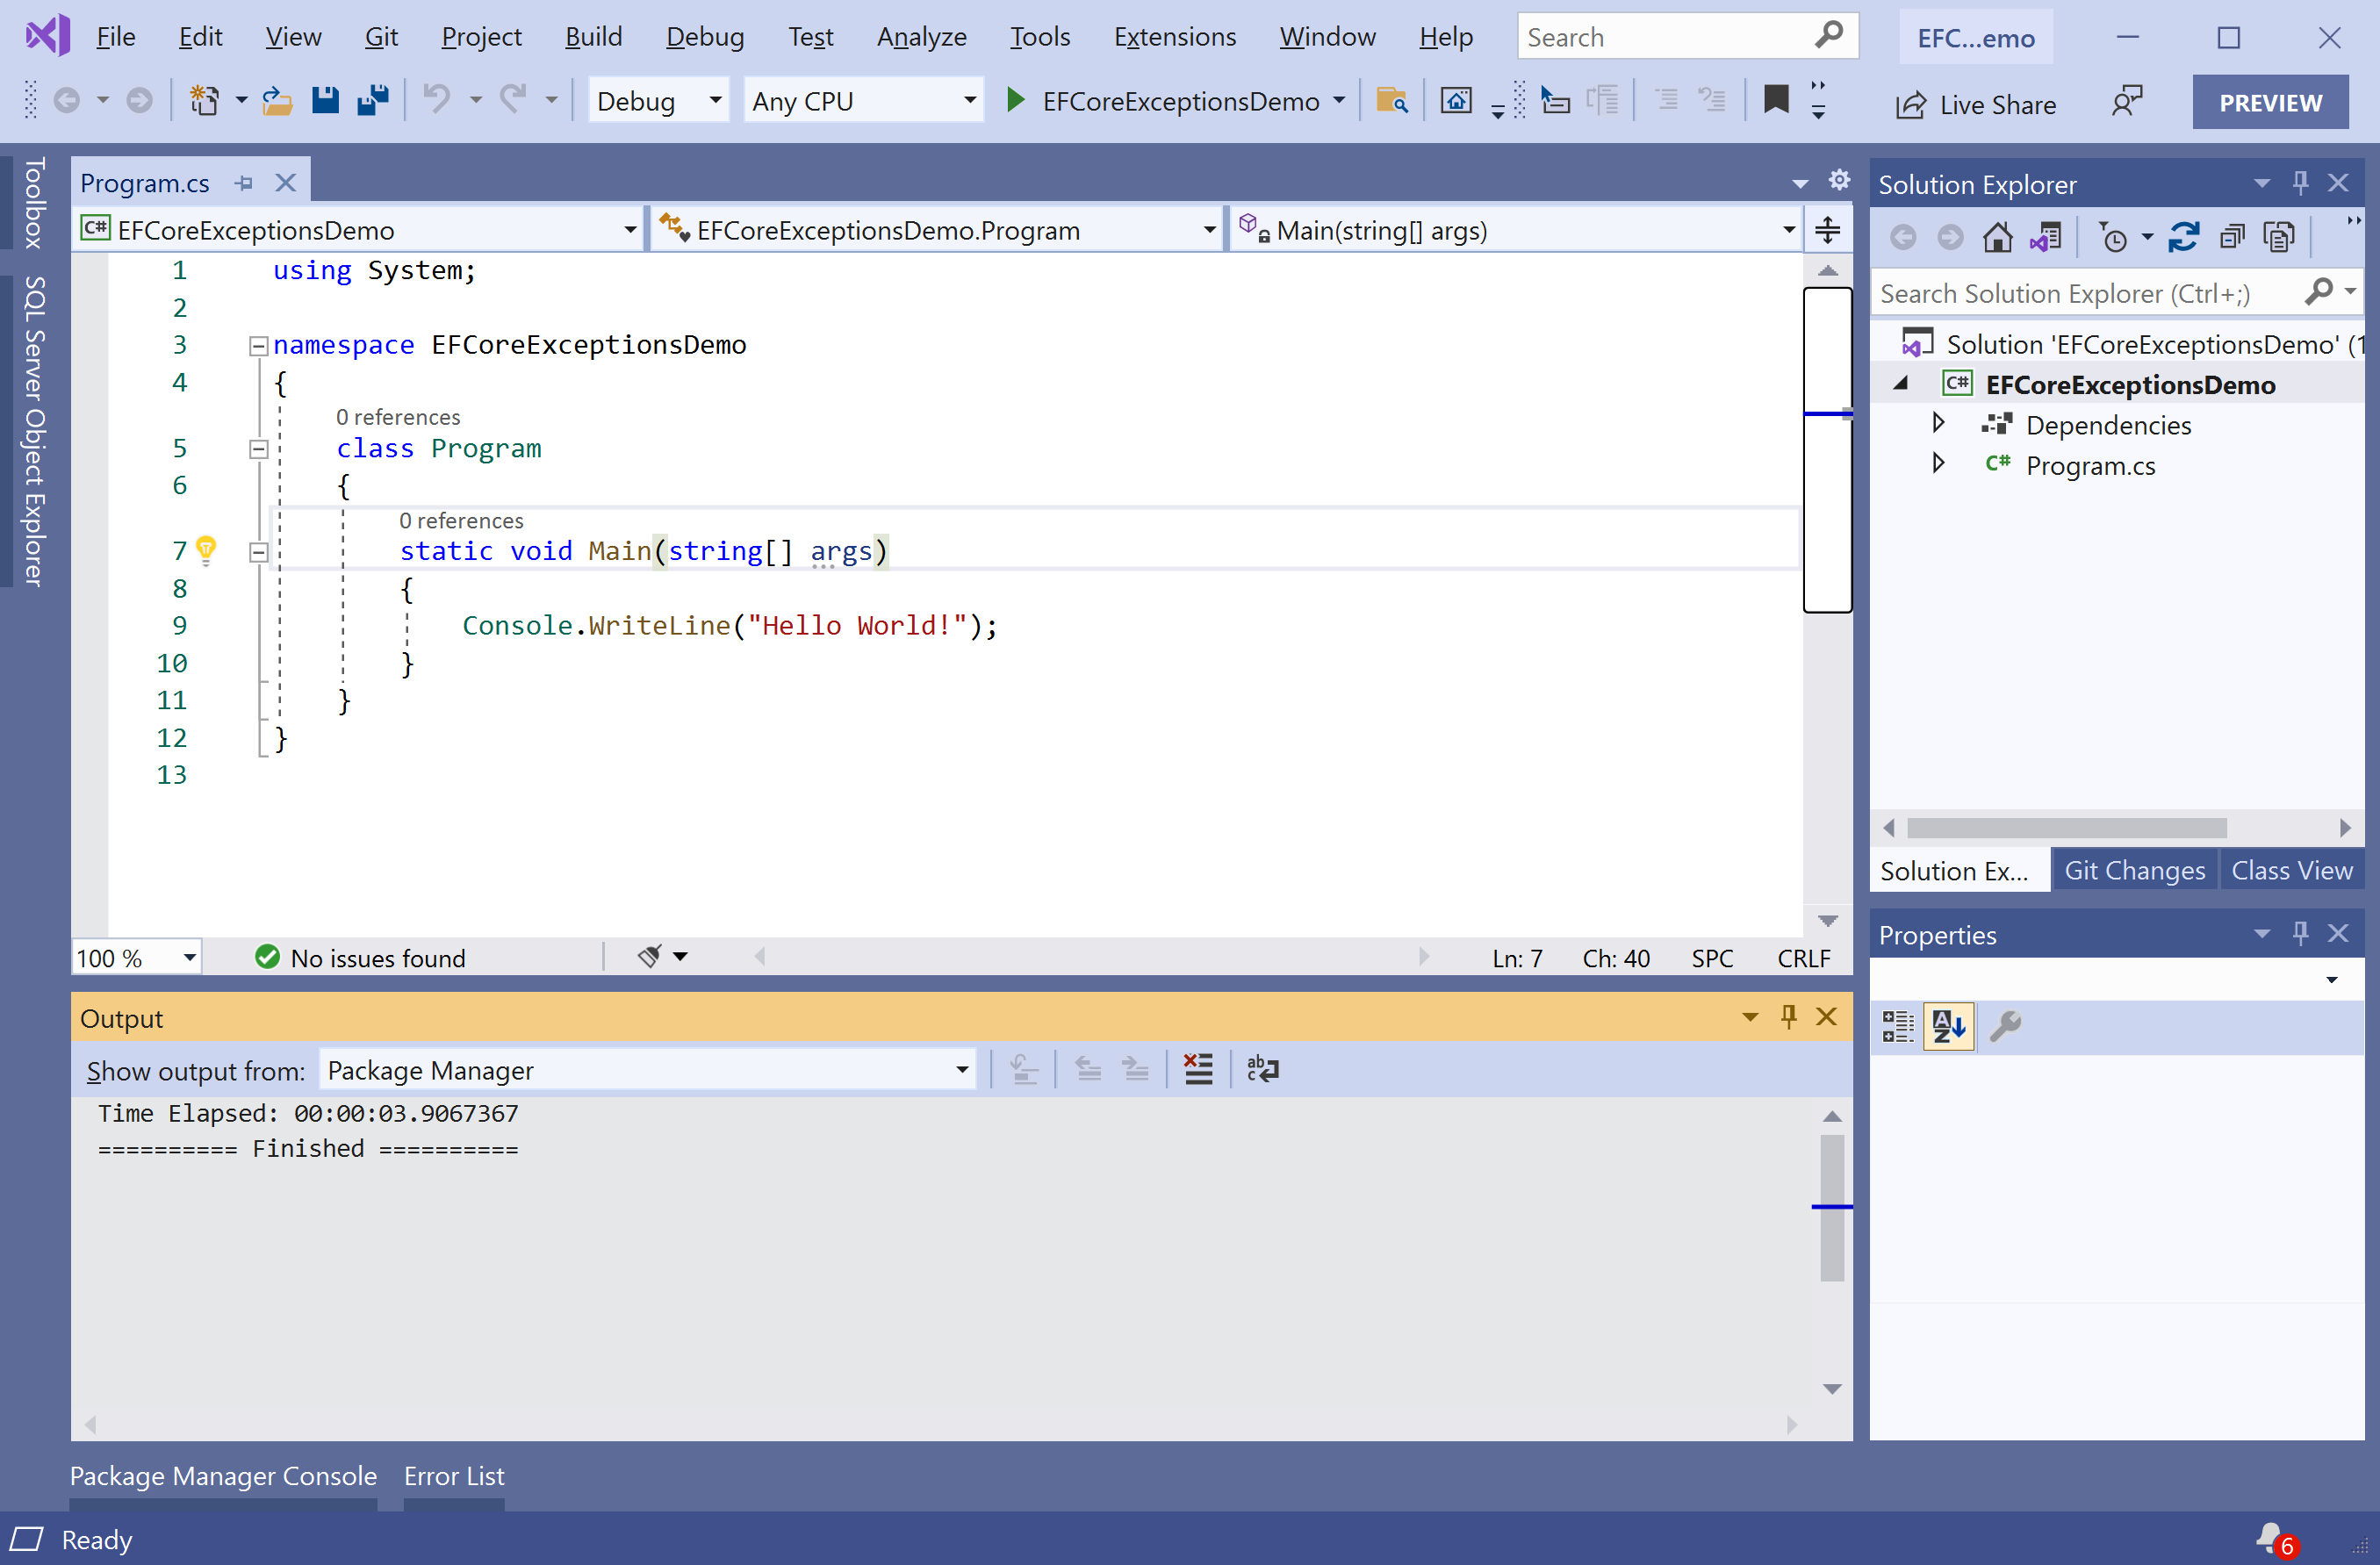Click the PREVIEW button

click(2269, 102)
